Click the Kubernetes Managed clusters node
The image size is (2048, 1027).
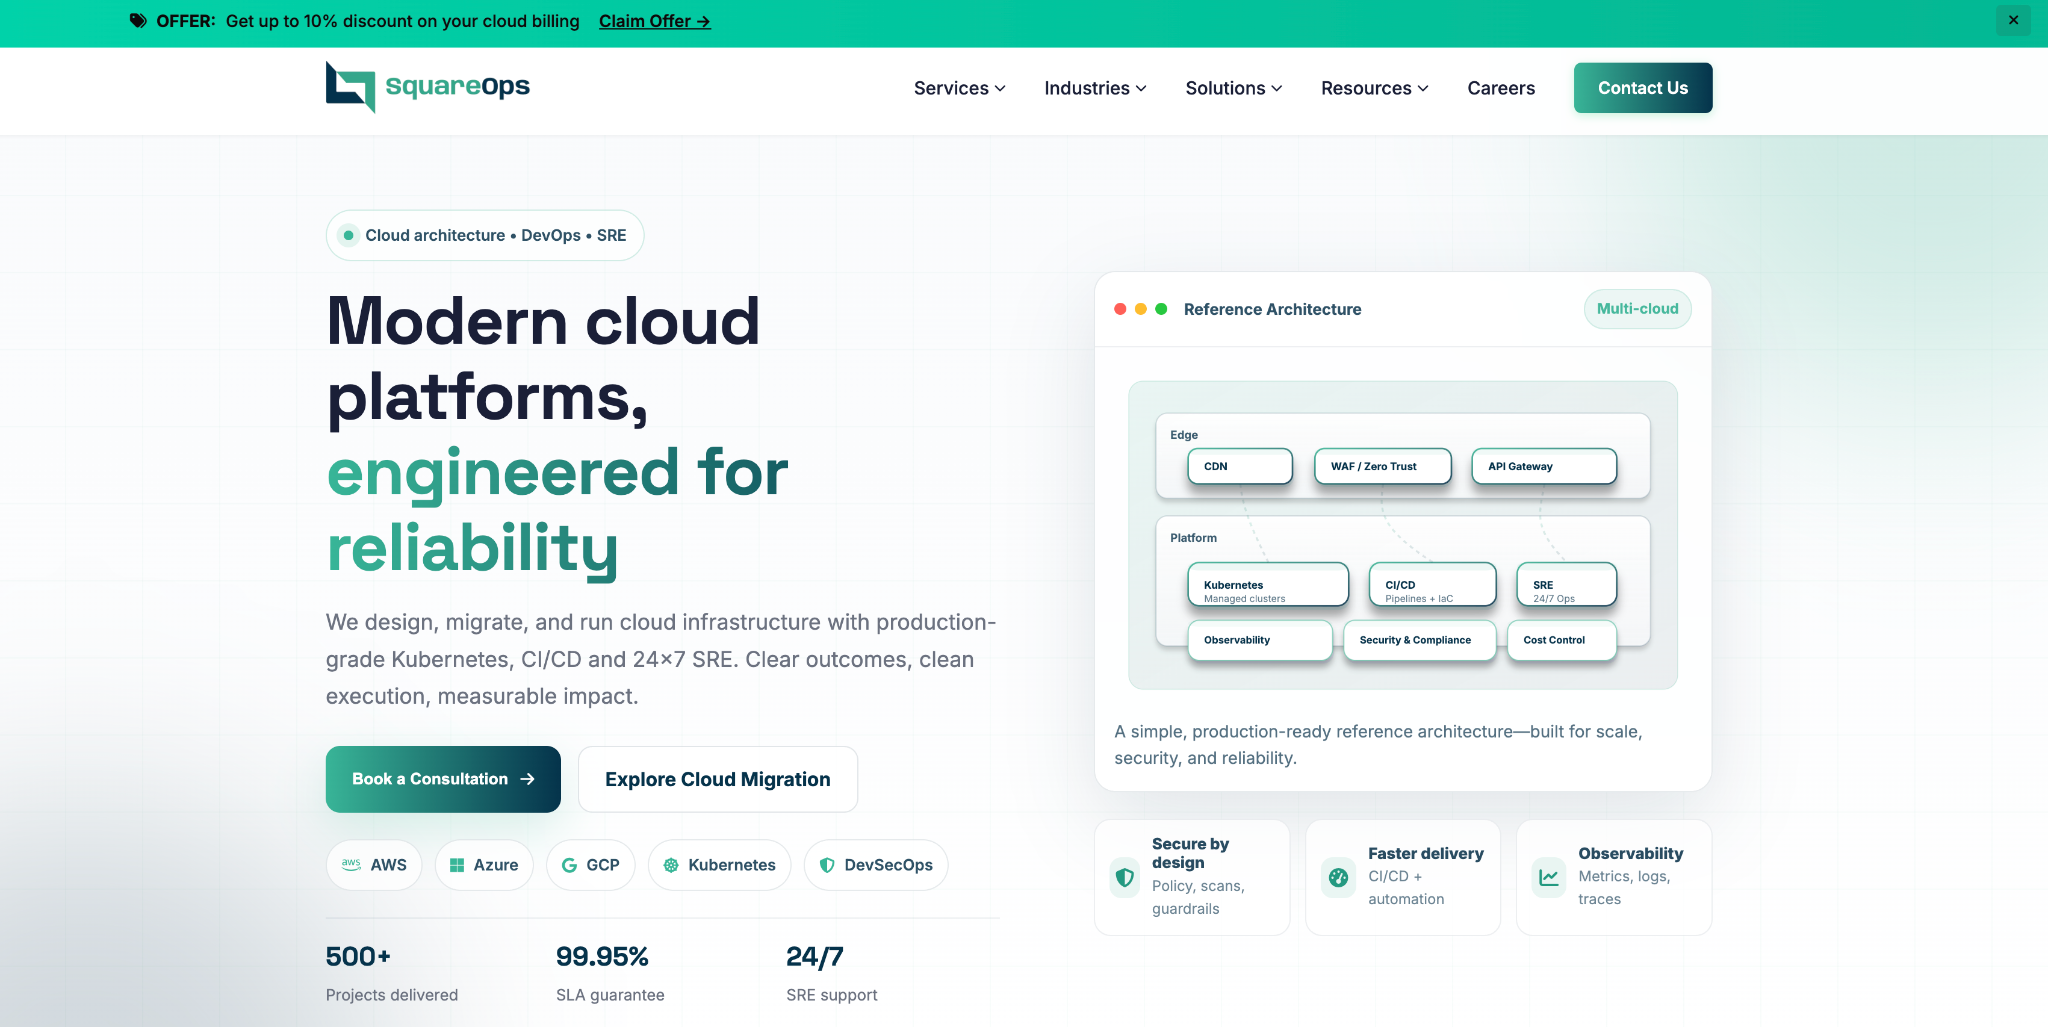pyautogui.click(x=1268, y=585)
